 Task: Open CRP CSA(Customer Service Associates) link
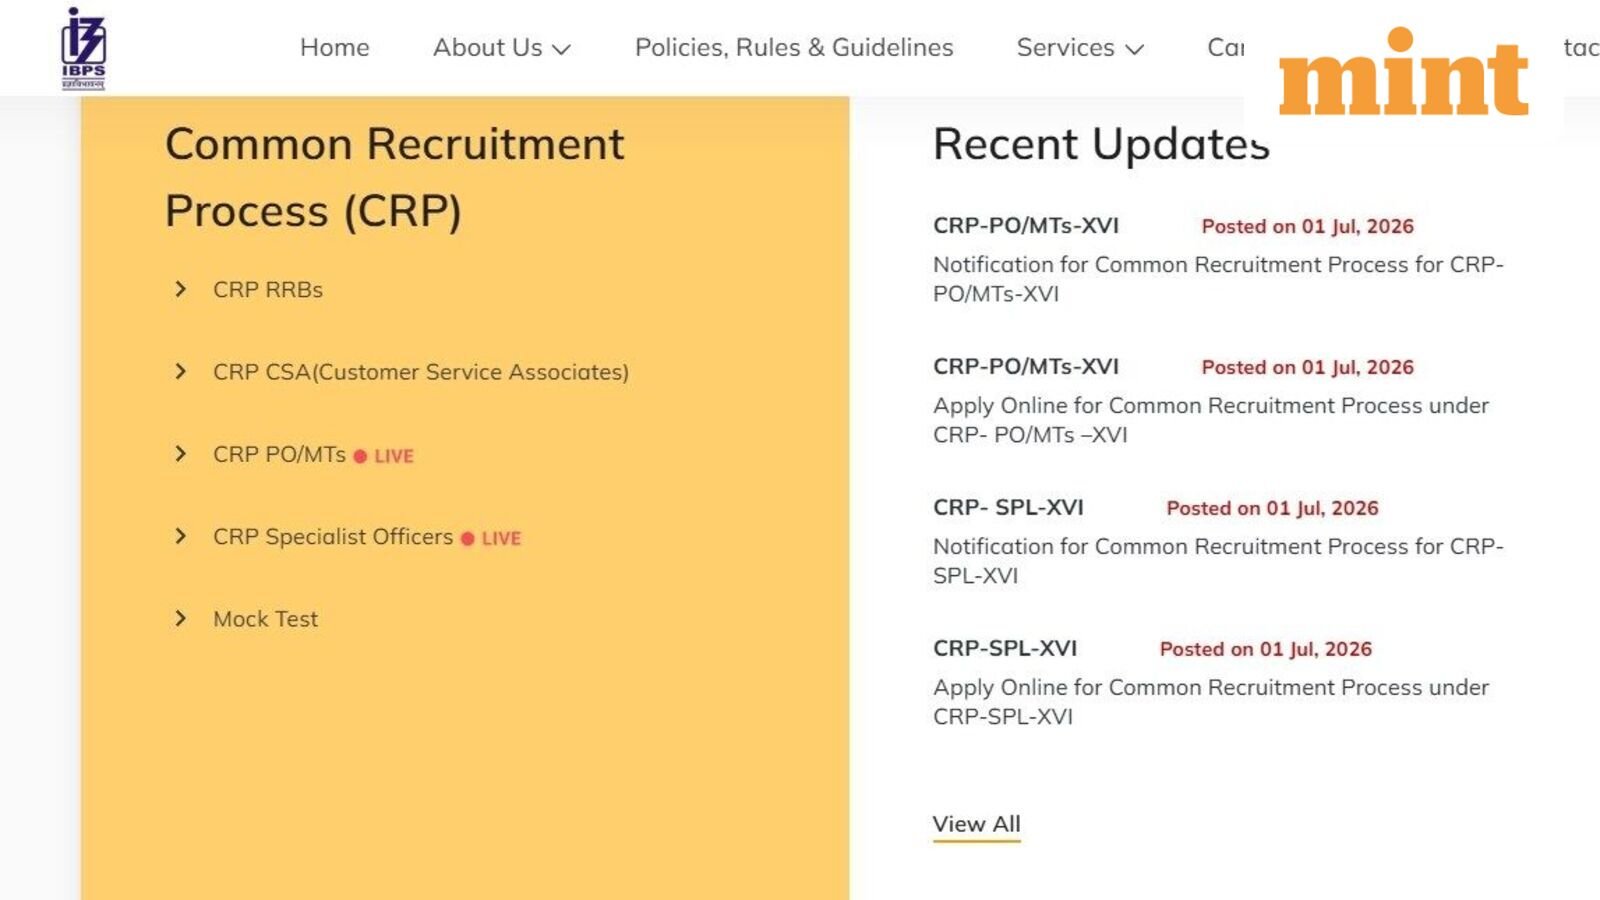(421, 372)
